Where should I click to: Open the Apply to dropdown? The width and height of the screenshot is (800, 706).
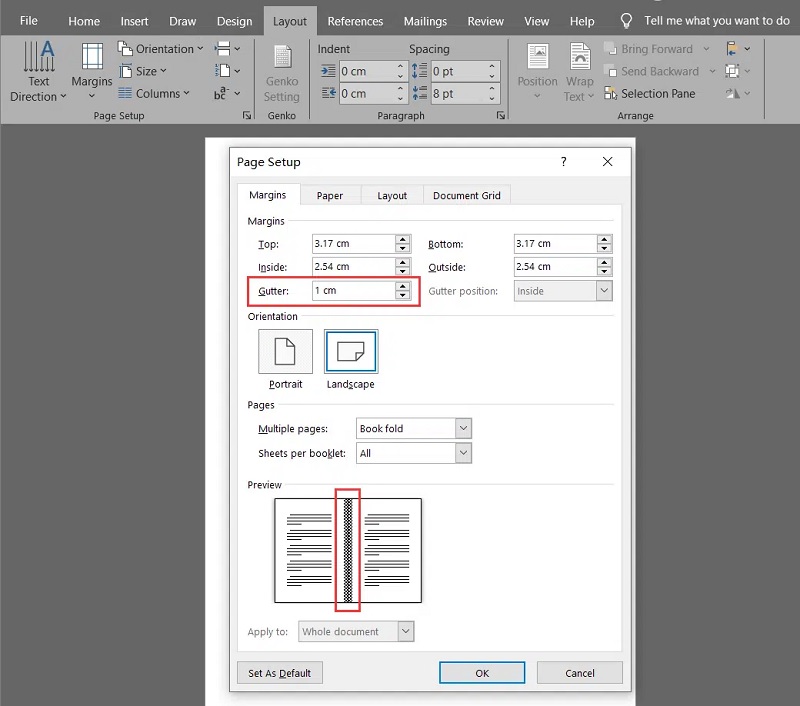tap(356, 632)
